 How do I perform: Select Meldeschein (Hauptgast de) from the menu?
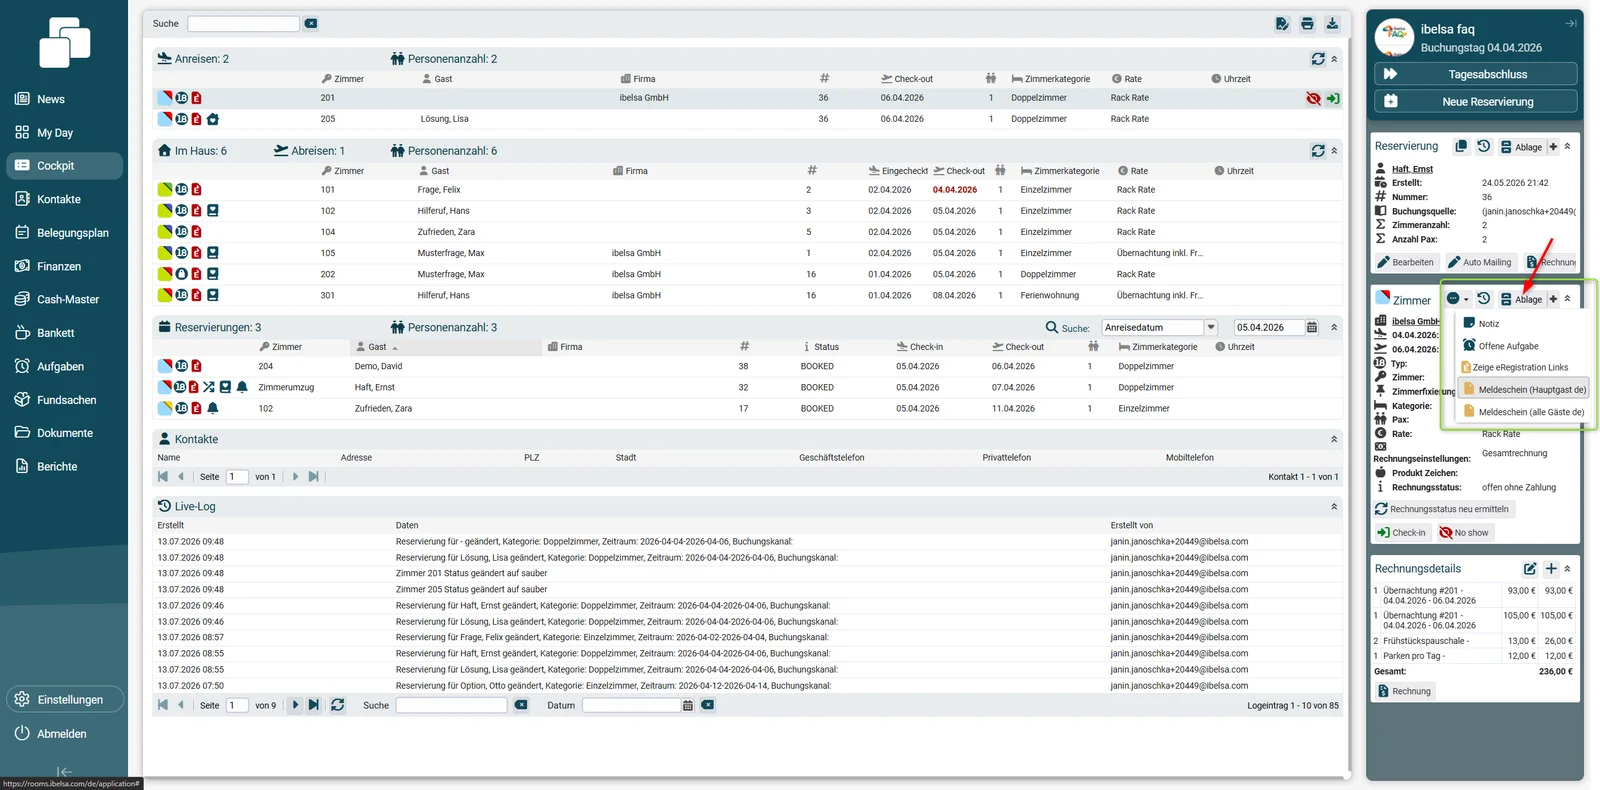(x=1524, y=390)
